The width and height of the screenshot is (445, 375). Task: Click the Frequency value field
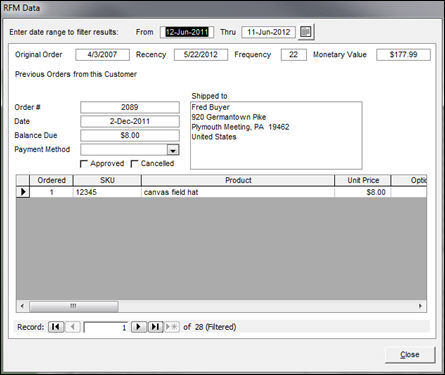tap(294, 55)
